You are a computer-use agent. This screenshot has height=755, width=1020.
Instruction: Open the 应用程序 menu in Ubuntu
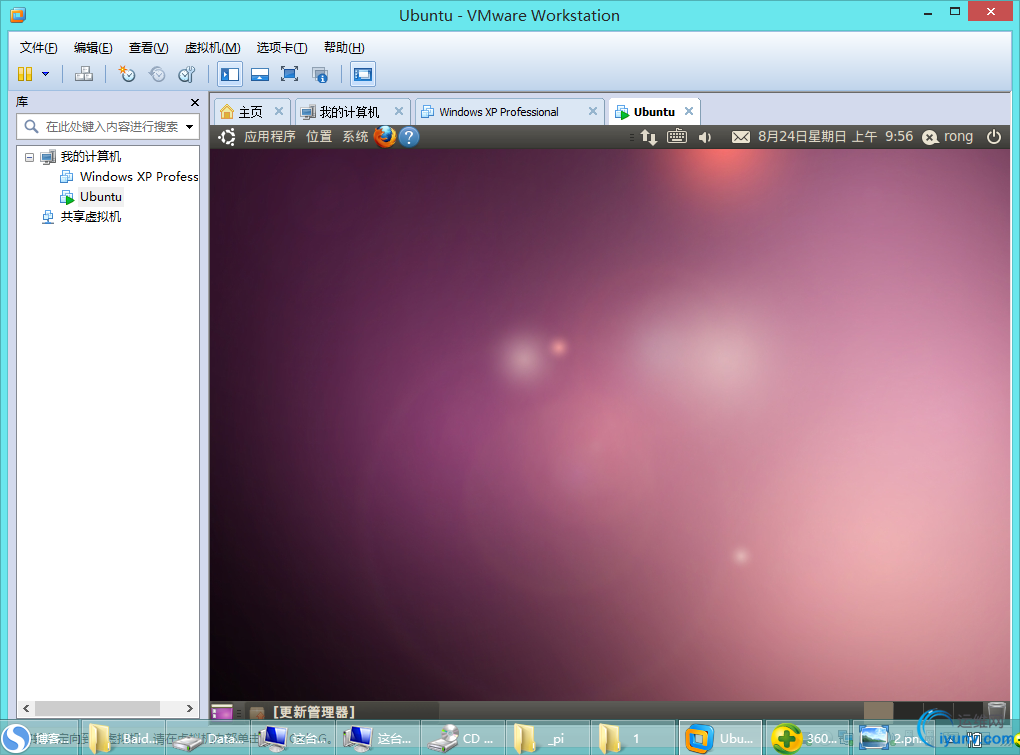point(272,137)
